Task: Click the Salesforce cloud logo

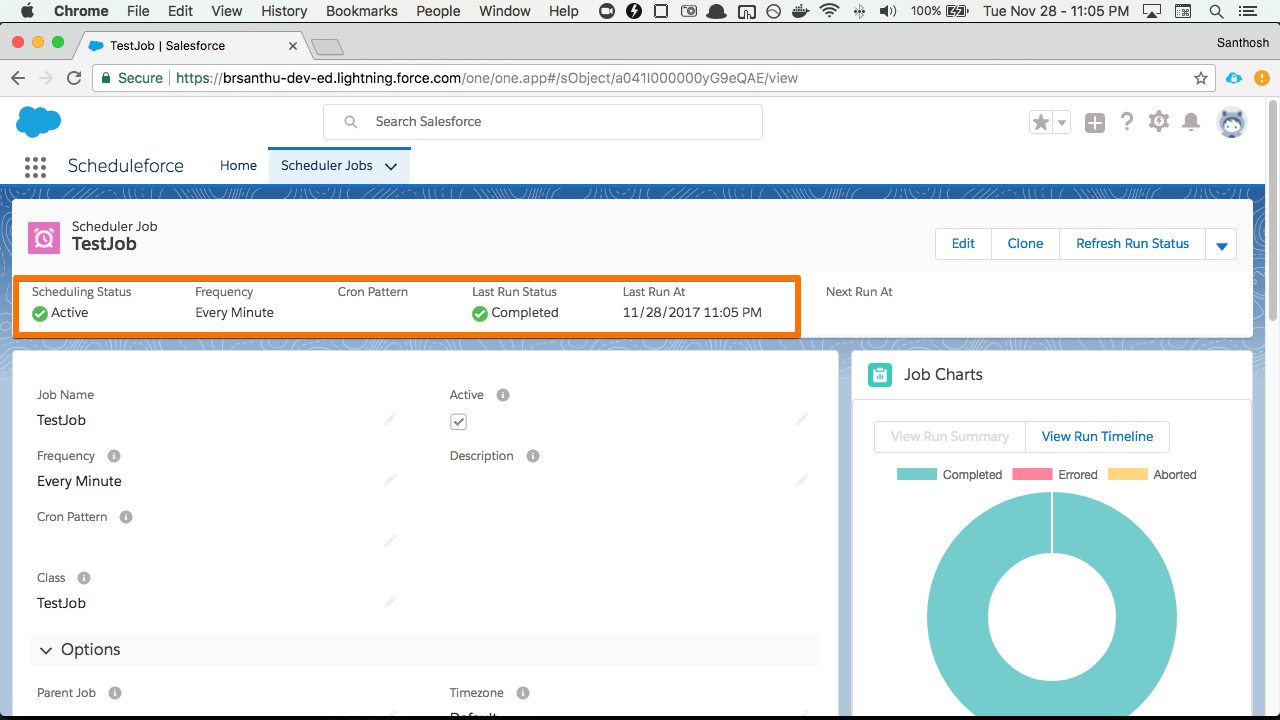Action: (39, 122)
